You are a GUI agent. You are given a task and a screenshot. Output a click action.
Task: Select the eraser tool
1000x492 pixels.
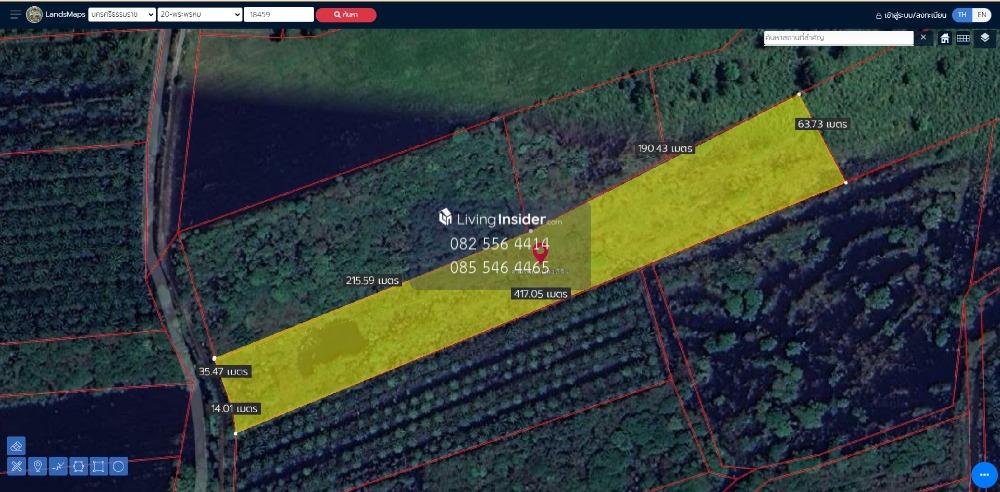pyautogui.click(x=16, y=446)
